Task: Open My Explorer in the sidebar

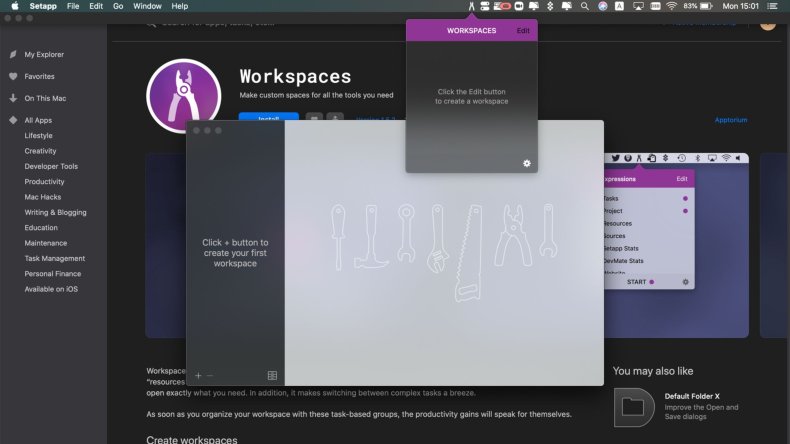Action: pos(44,54)
